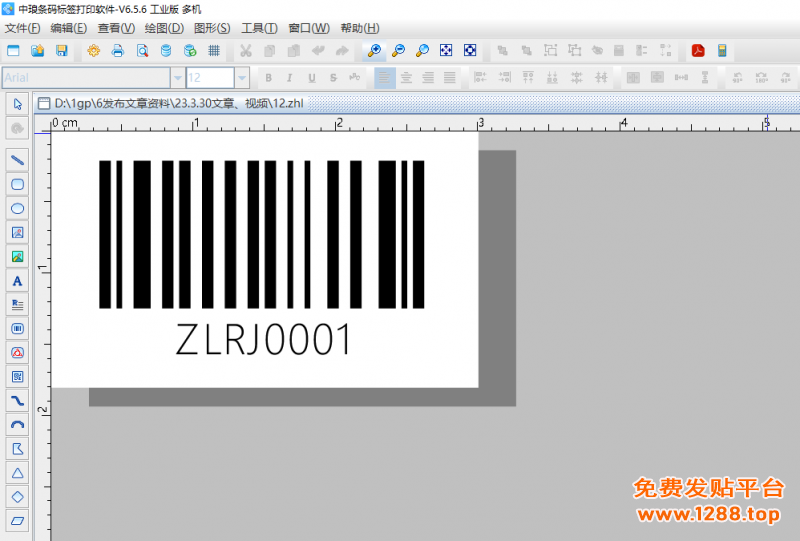The width and height of the screenshot is (800, 541).
Task: Open print preview icon
Action: coord(142,51)
